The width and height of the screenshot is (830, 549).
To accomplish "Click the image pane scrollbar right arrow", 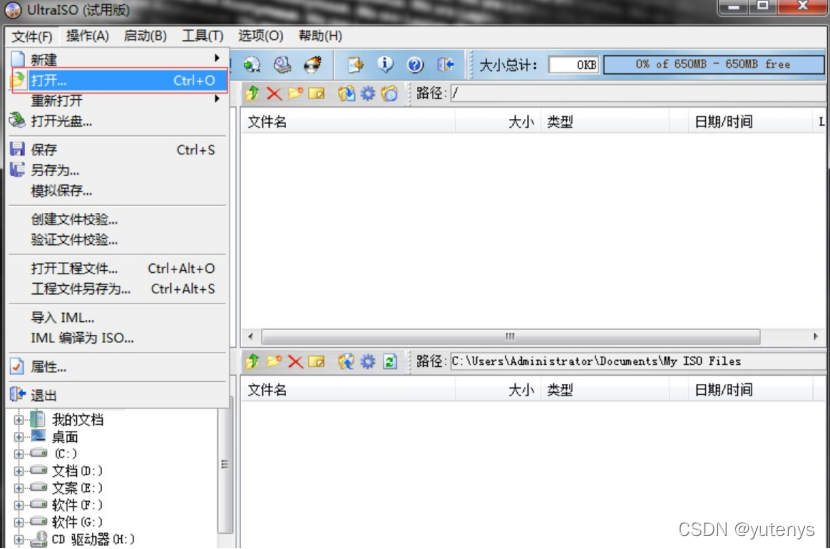I will click(x=815, y=337).
